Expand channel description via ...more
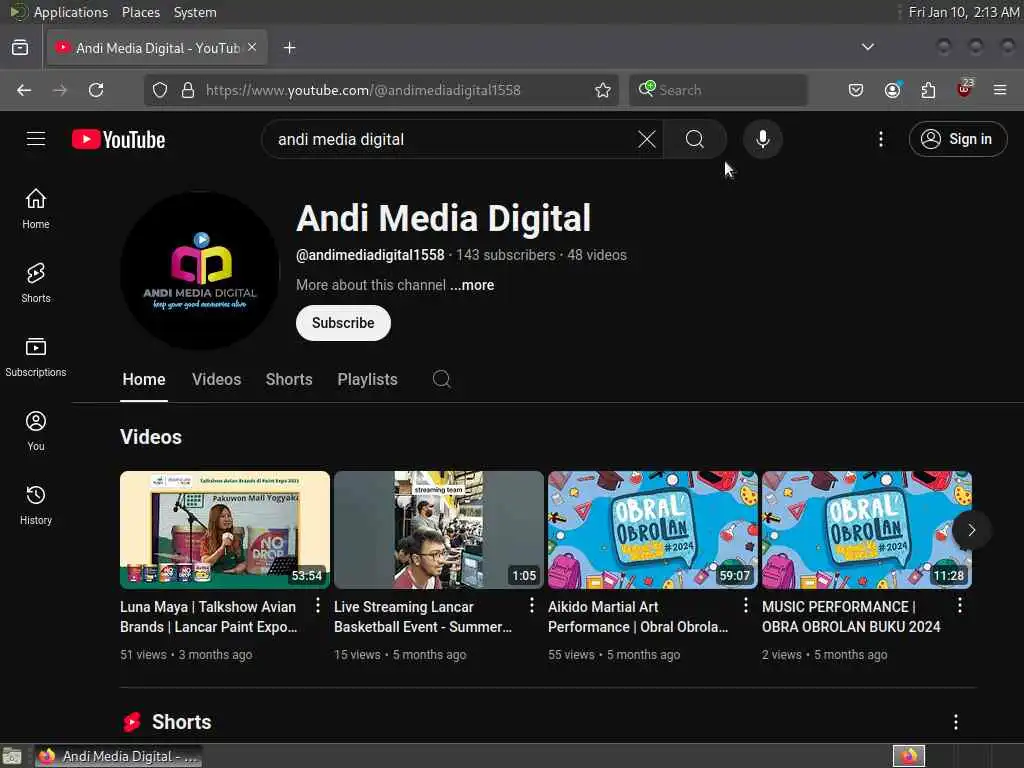This screenshot has width=1024, height=768. (x=472, y=285)
